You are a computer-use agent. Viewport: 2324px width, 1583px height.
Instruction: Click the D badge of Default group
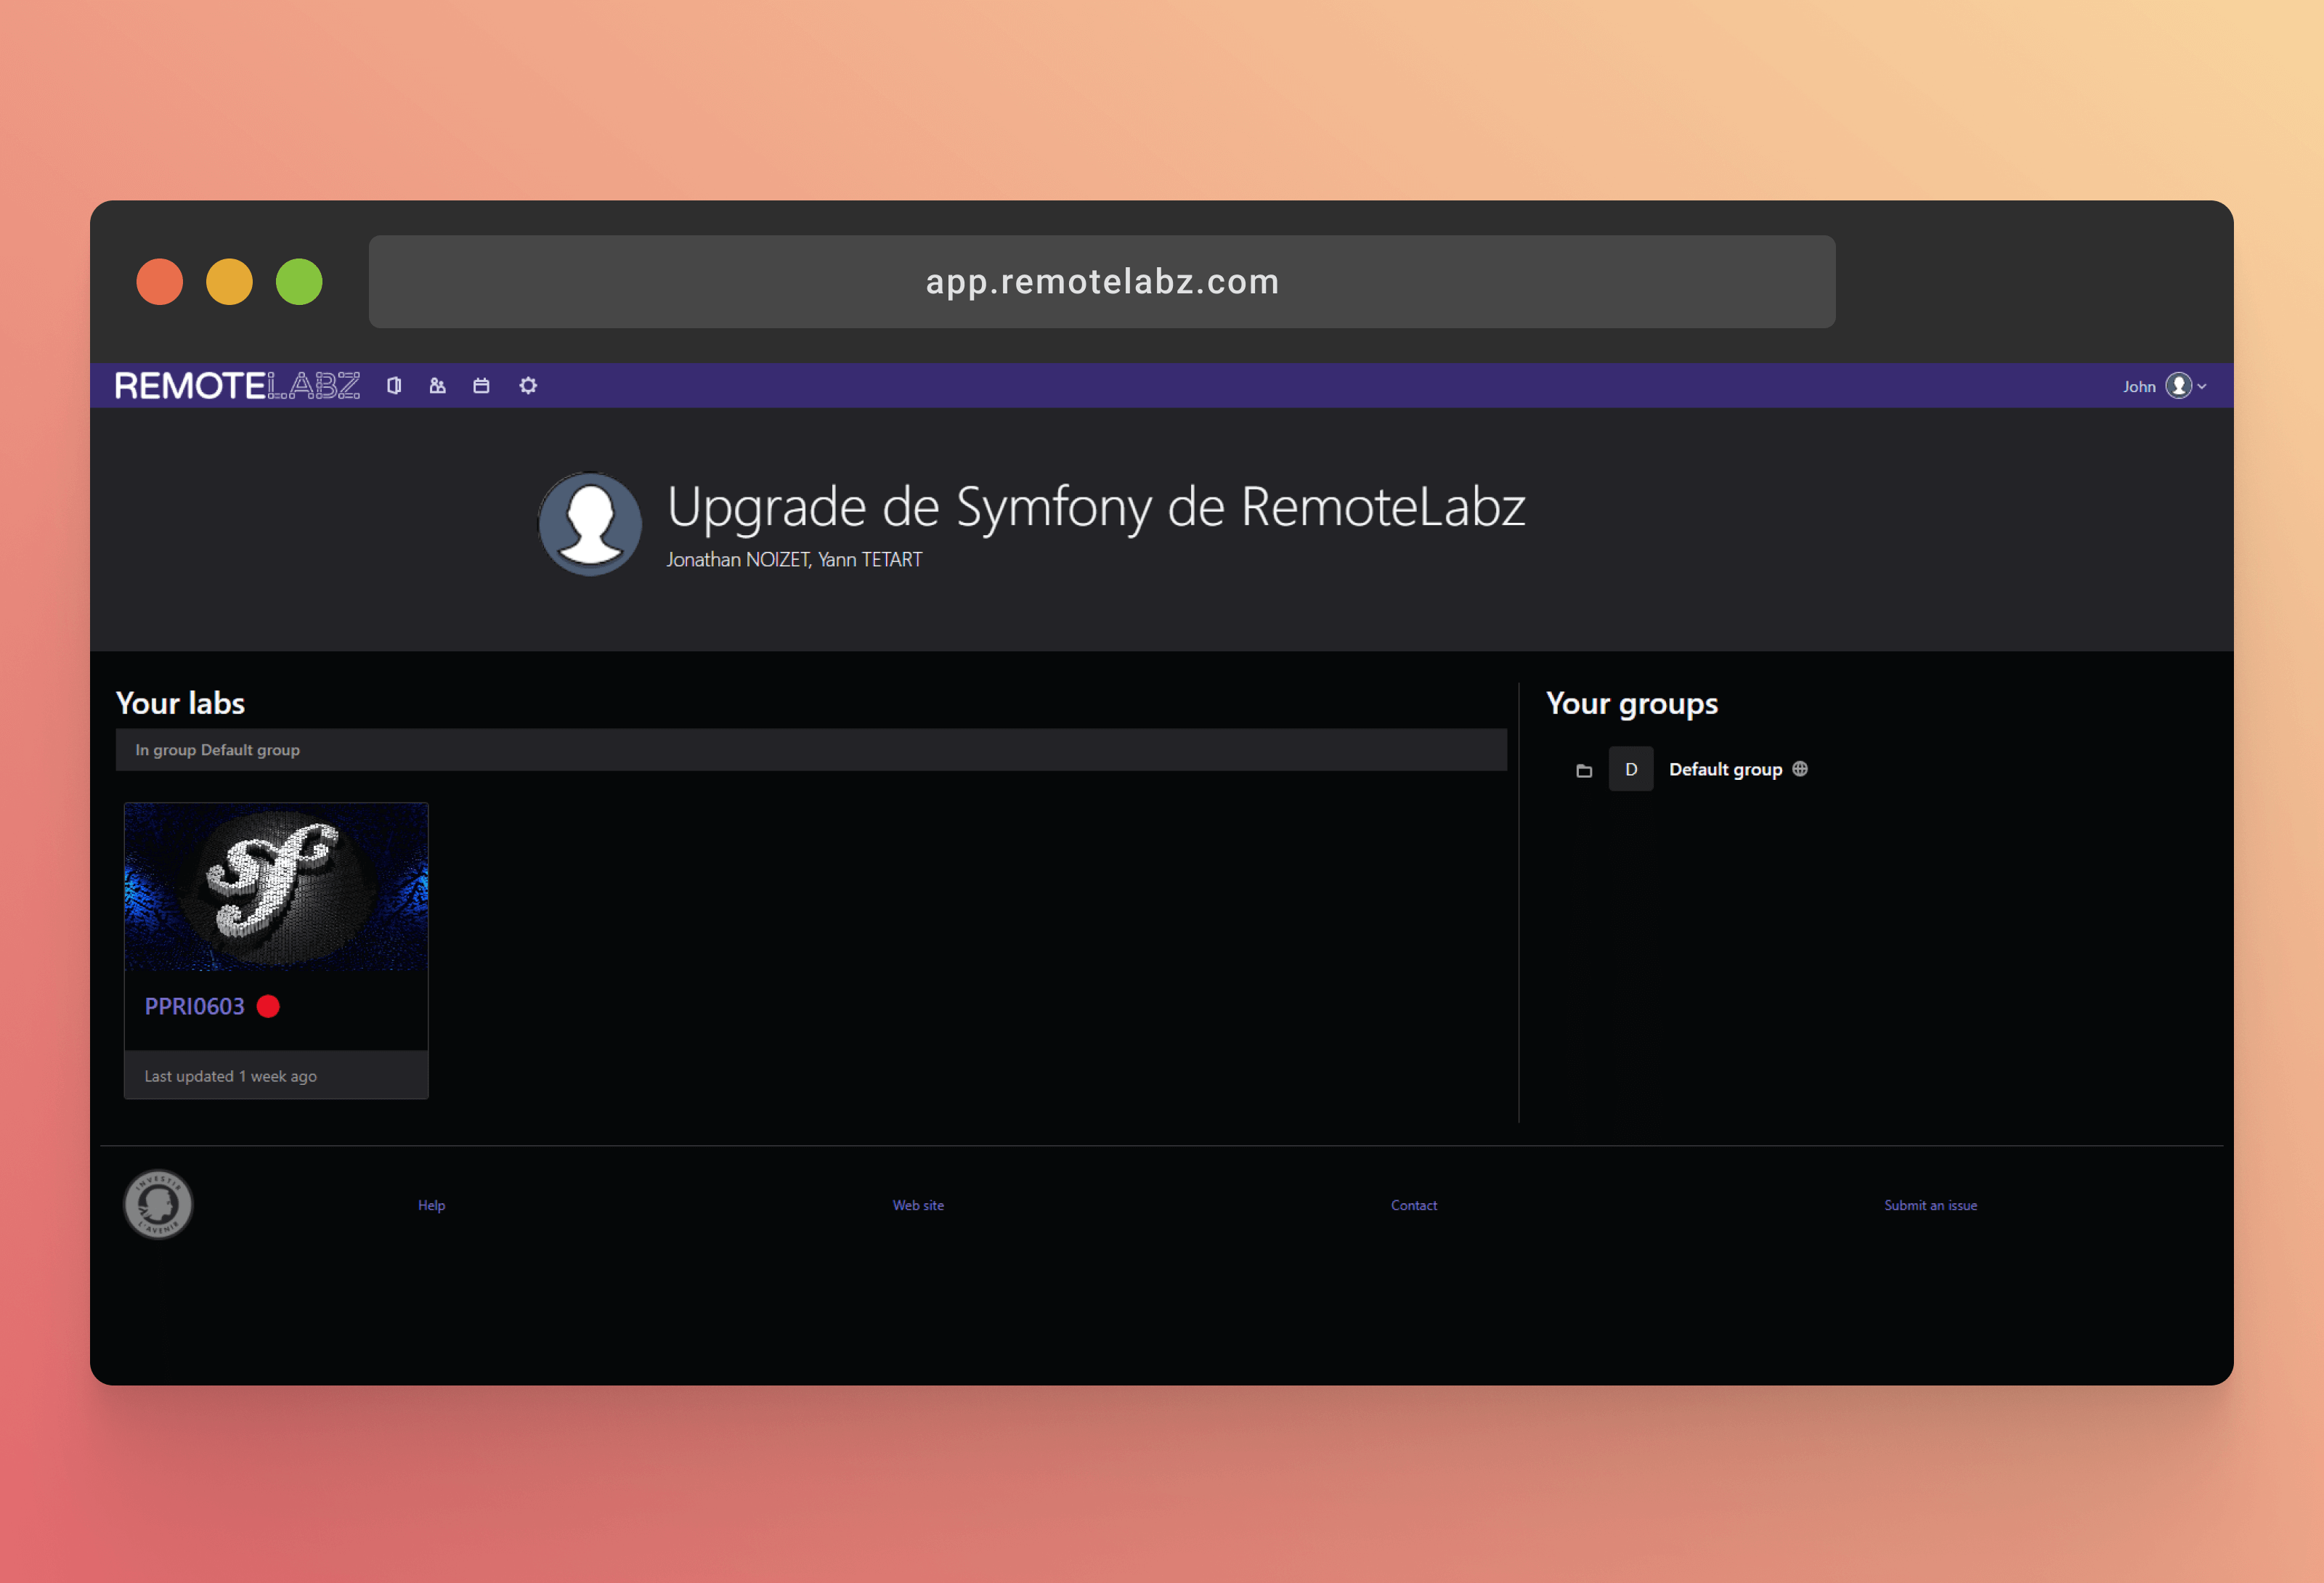tap(1631, 769)
